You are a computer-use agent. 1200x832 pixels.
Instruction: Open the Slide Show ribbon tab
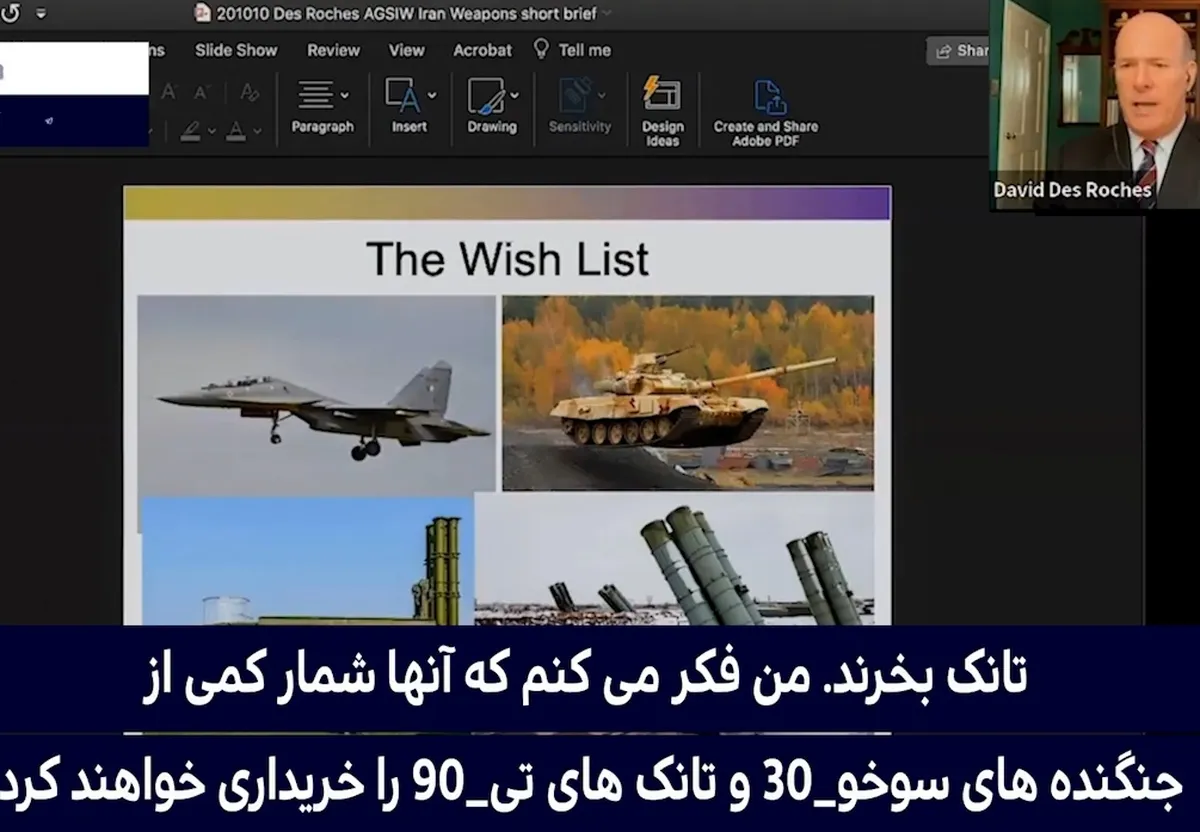235,50
